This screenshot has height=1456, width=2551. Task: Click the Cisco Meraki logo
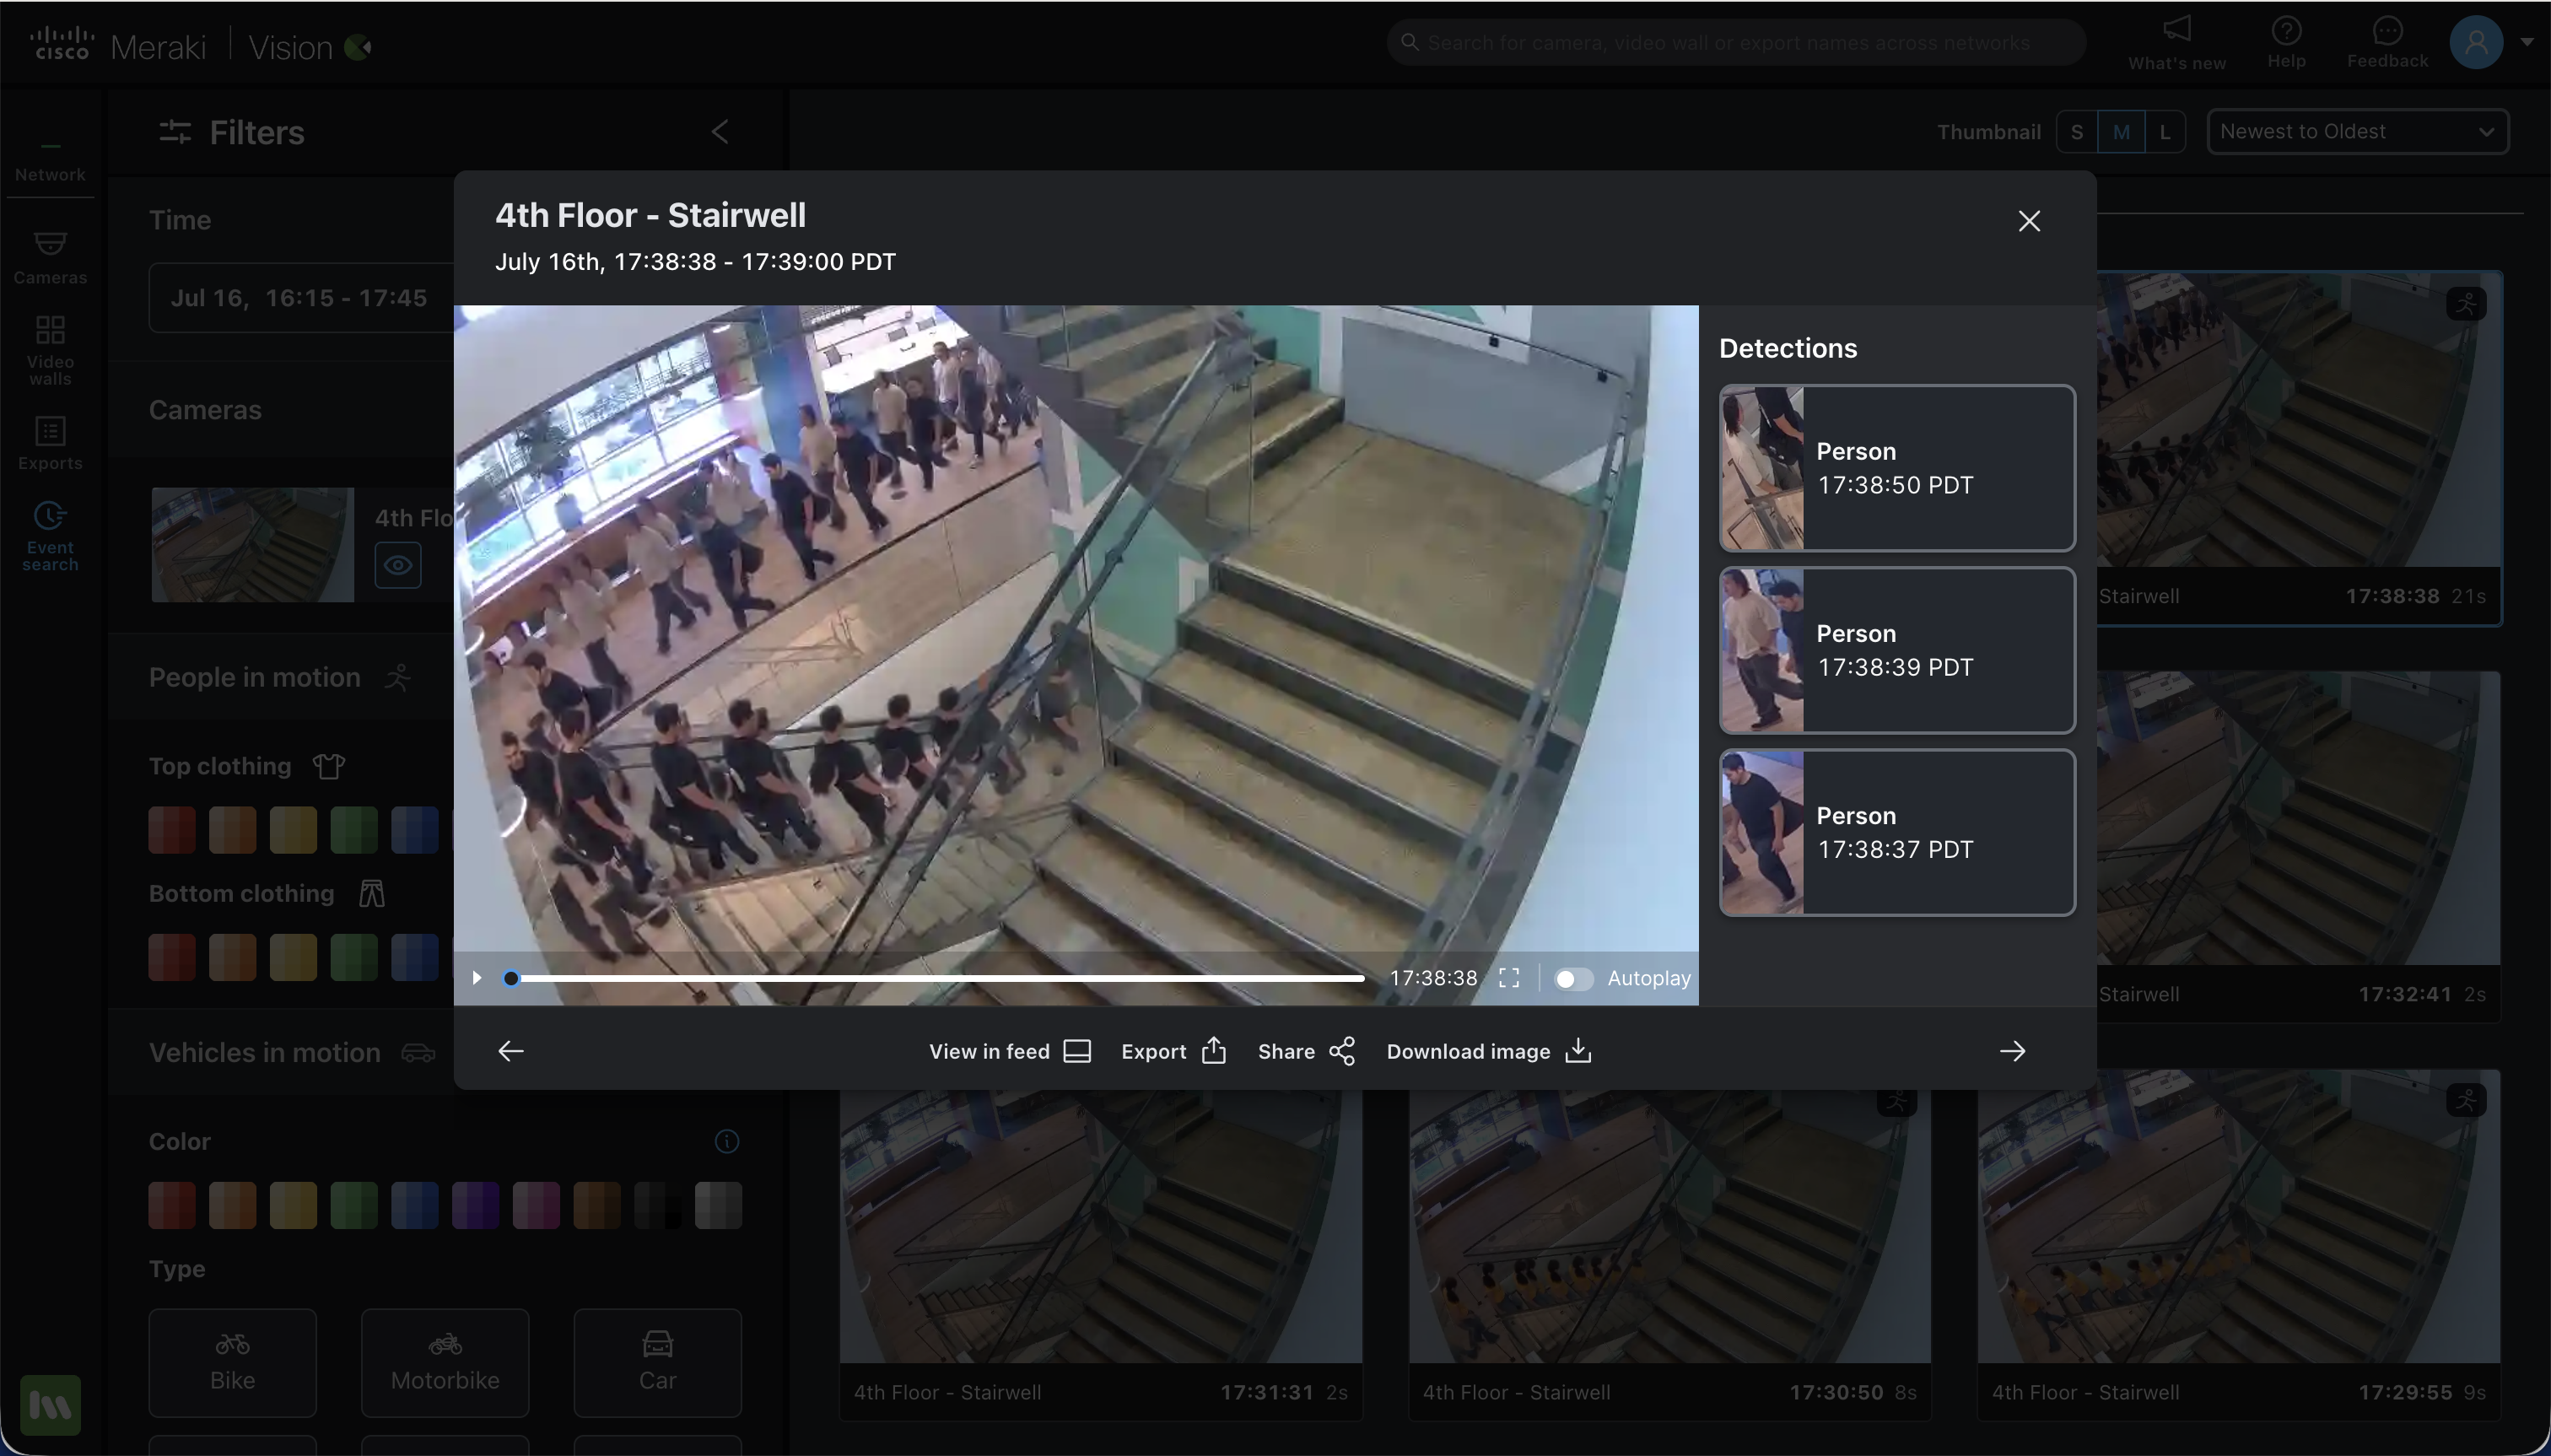click(118, 45)
